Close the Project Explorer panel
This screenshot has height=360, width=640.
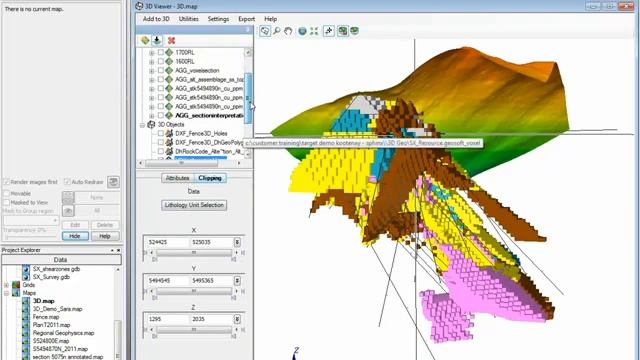coord(118,250)
